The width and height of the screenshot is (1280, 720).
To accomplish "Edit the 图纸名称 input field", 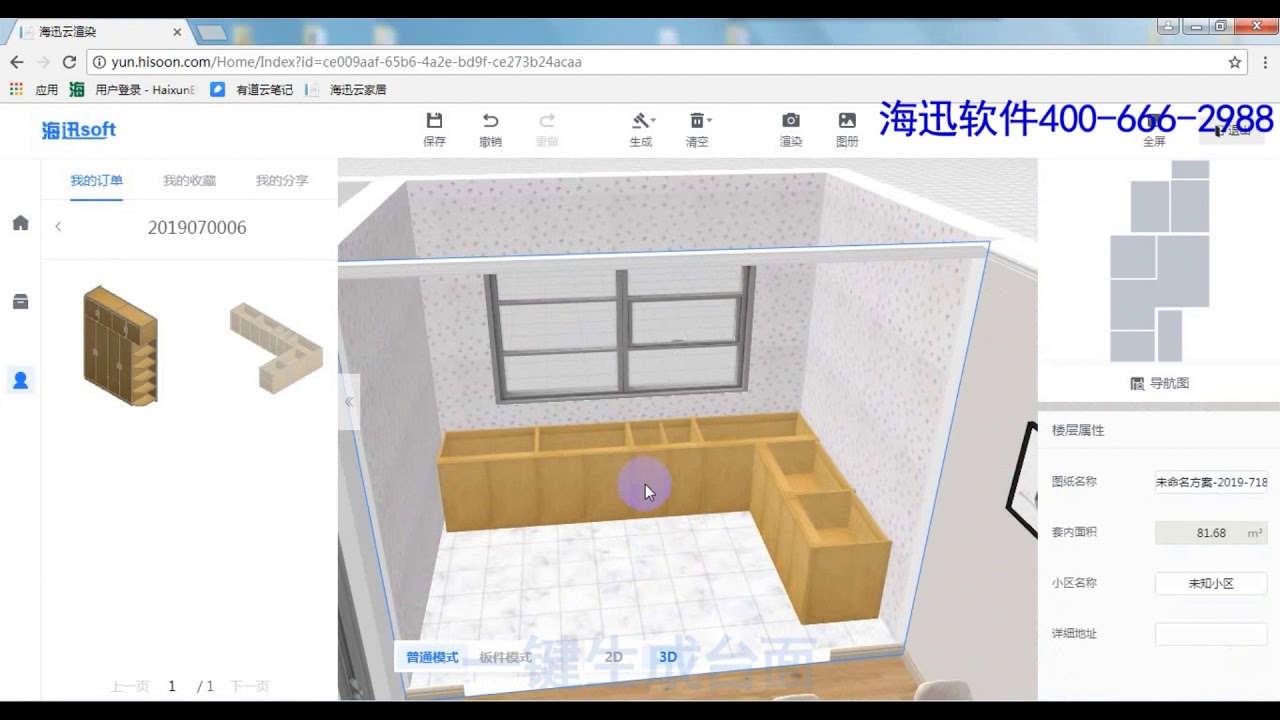I will click(1211, 481).
